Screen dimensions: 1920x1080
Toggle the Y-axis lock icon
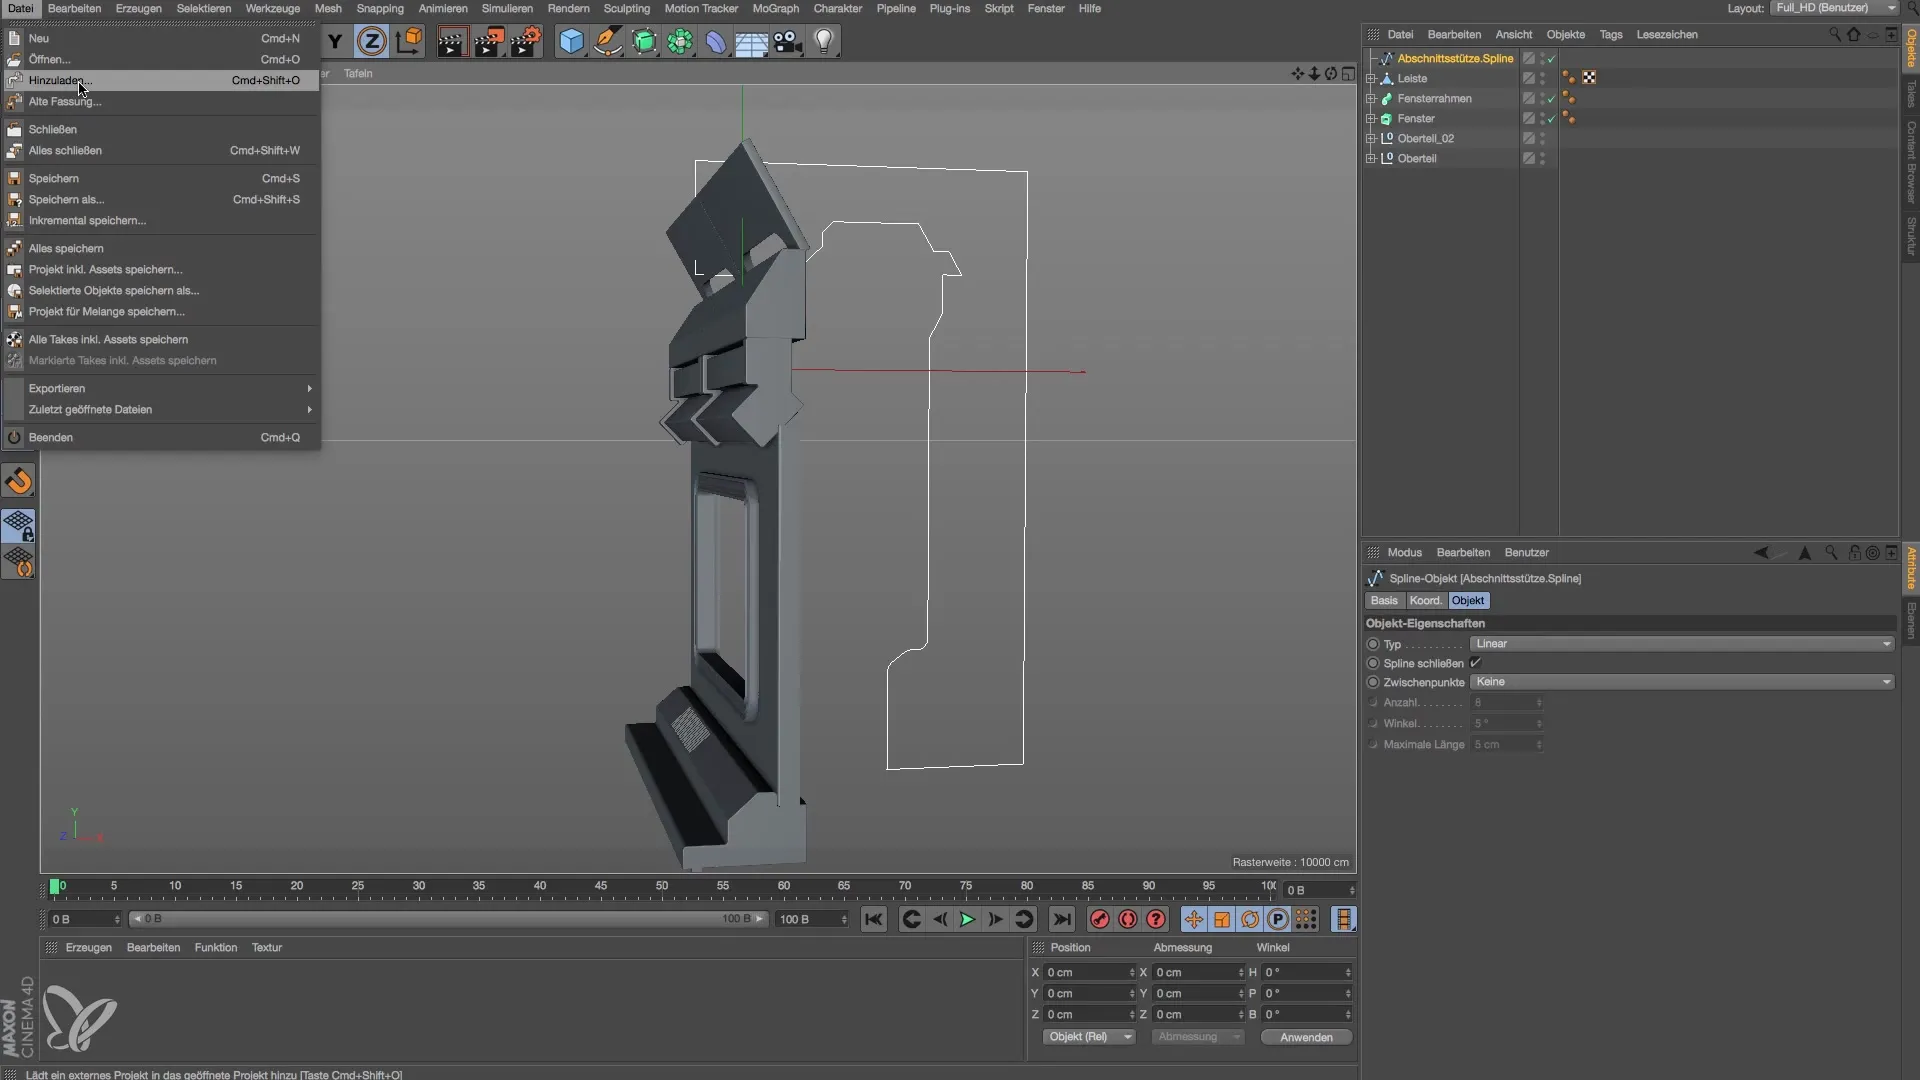(x=336, y=41)
